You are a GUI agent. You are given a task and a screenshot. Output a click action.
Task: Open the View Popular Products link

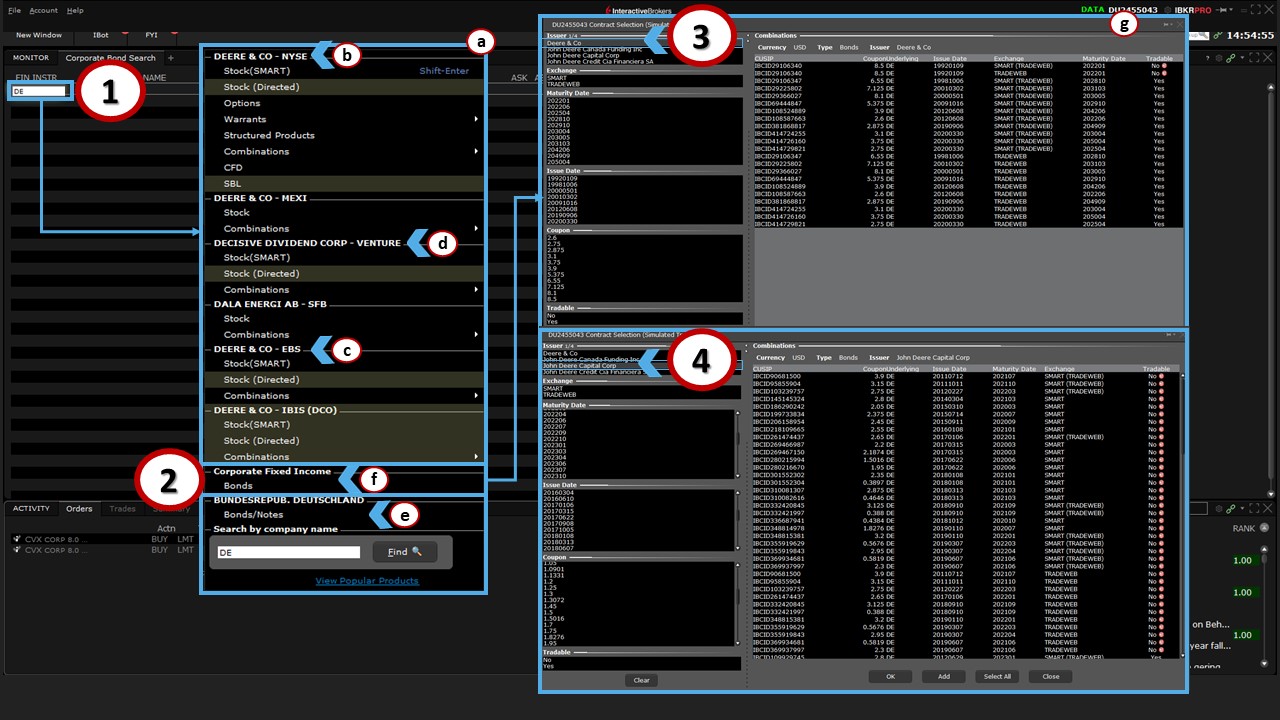click(366, 581)
